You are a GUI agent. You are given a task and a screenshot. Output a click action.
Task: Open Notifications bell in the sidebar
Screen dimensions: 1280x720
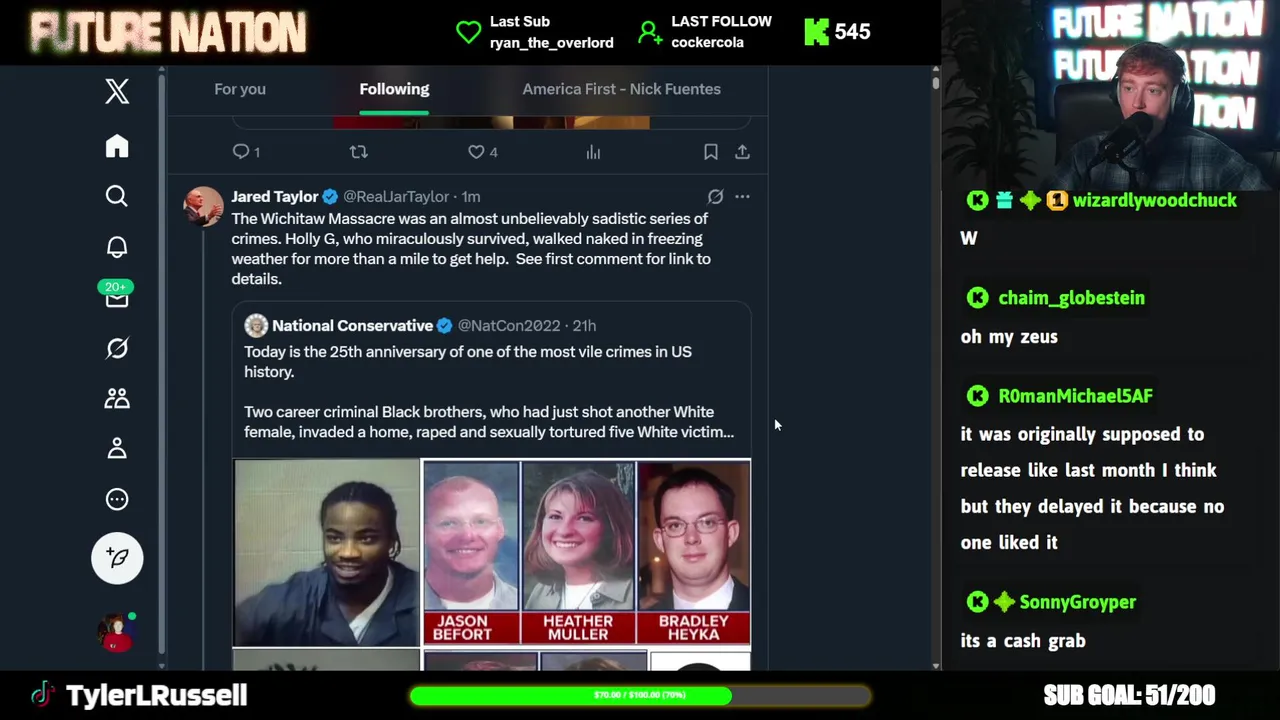pyautogui.click(x=117, y=247)
